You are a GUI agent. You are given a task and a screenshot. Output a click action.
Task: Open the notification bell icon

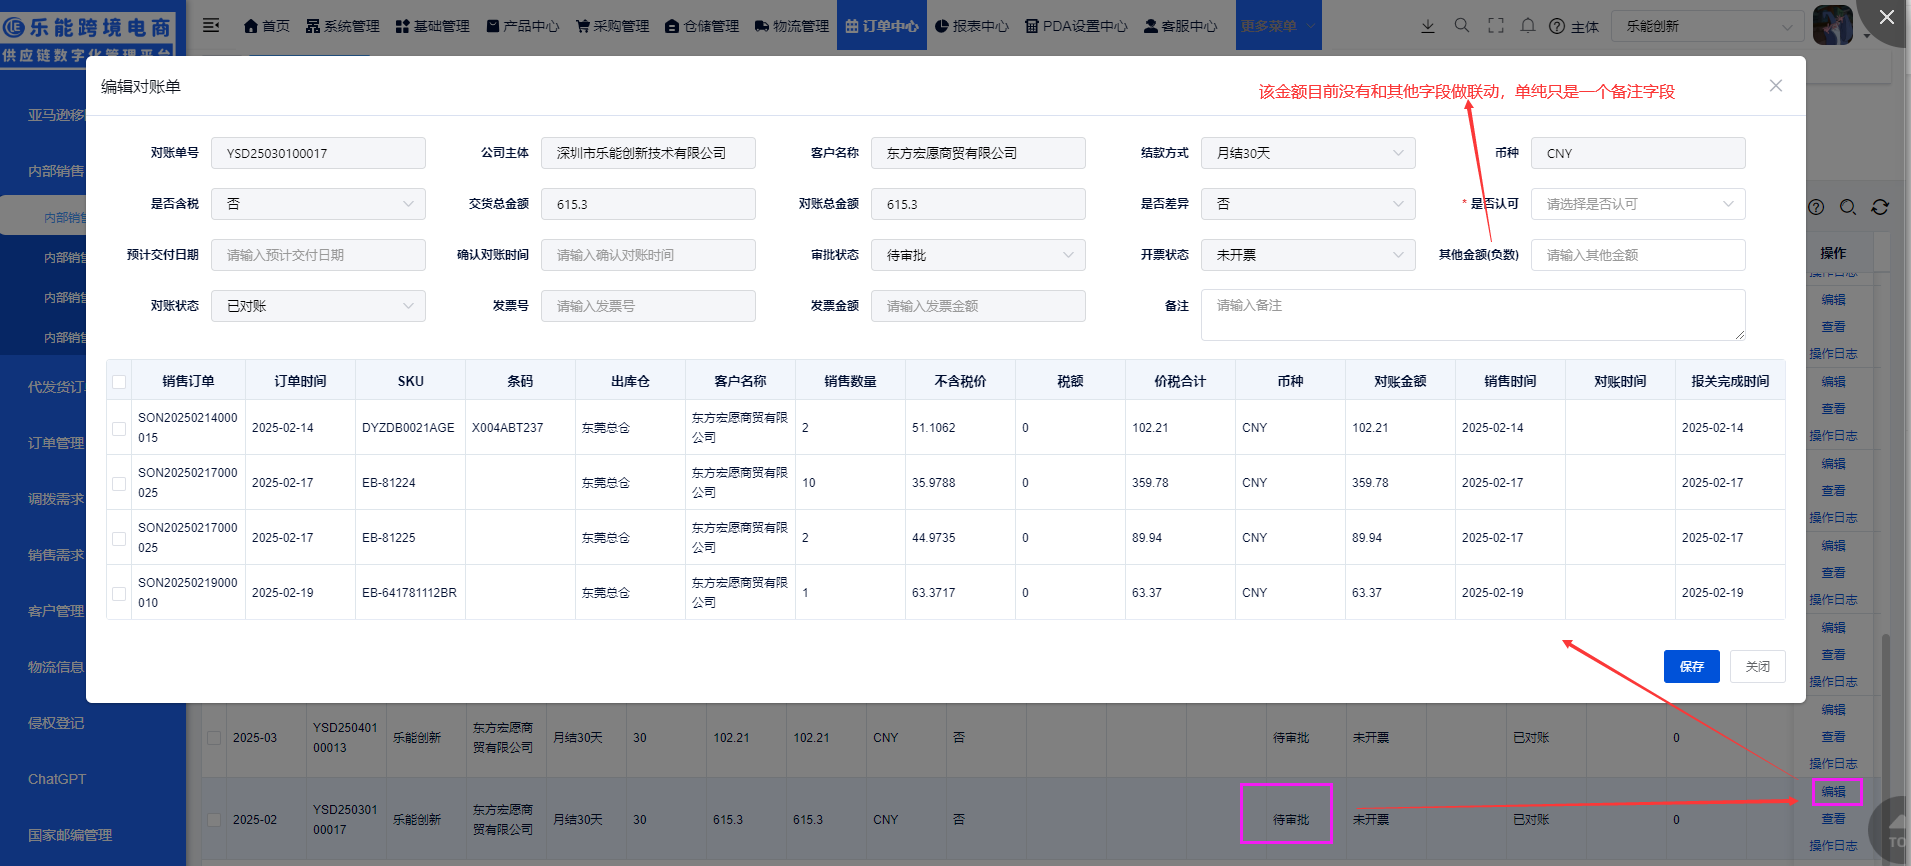(x=1528, y=25)
